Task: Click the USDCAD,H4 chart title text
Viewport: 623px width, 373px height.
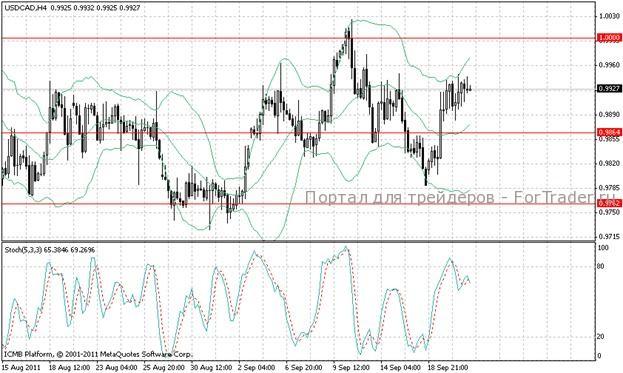Action: coord(26,8)
